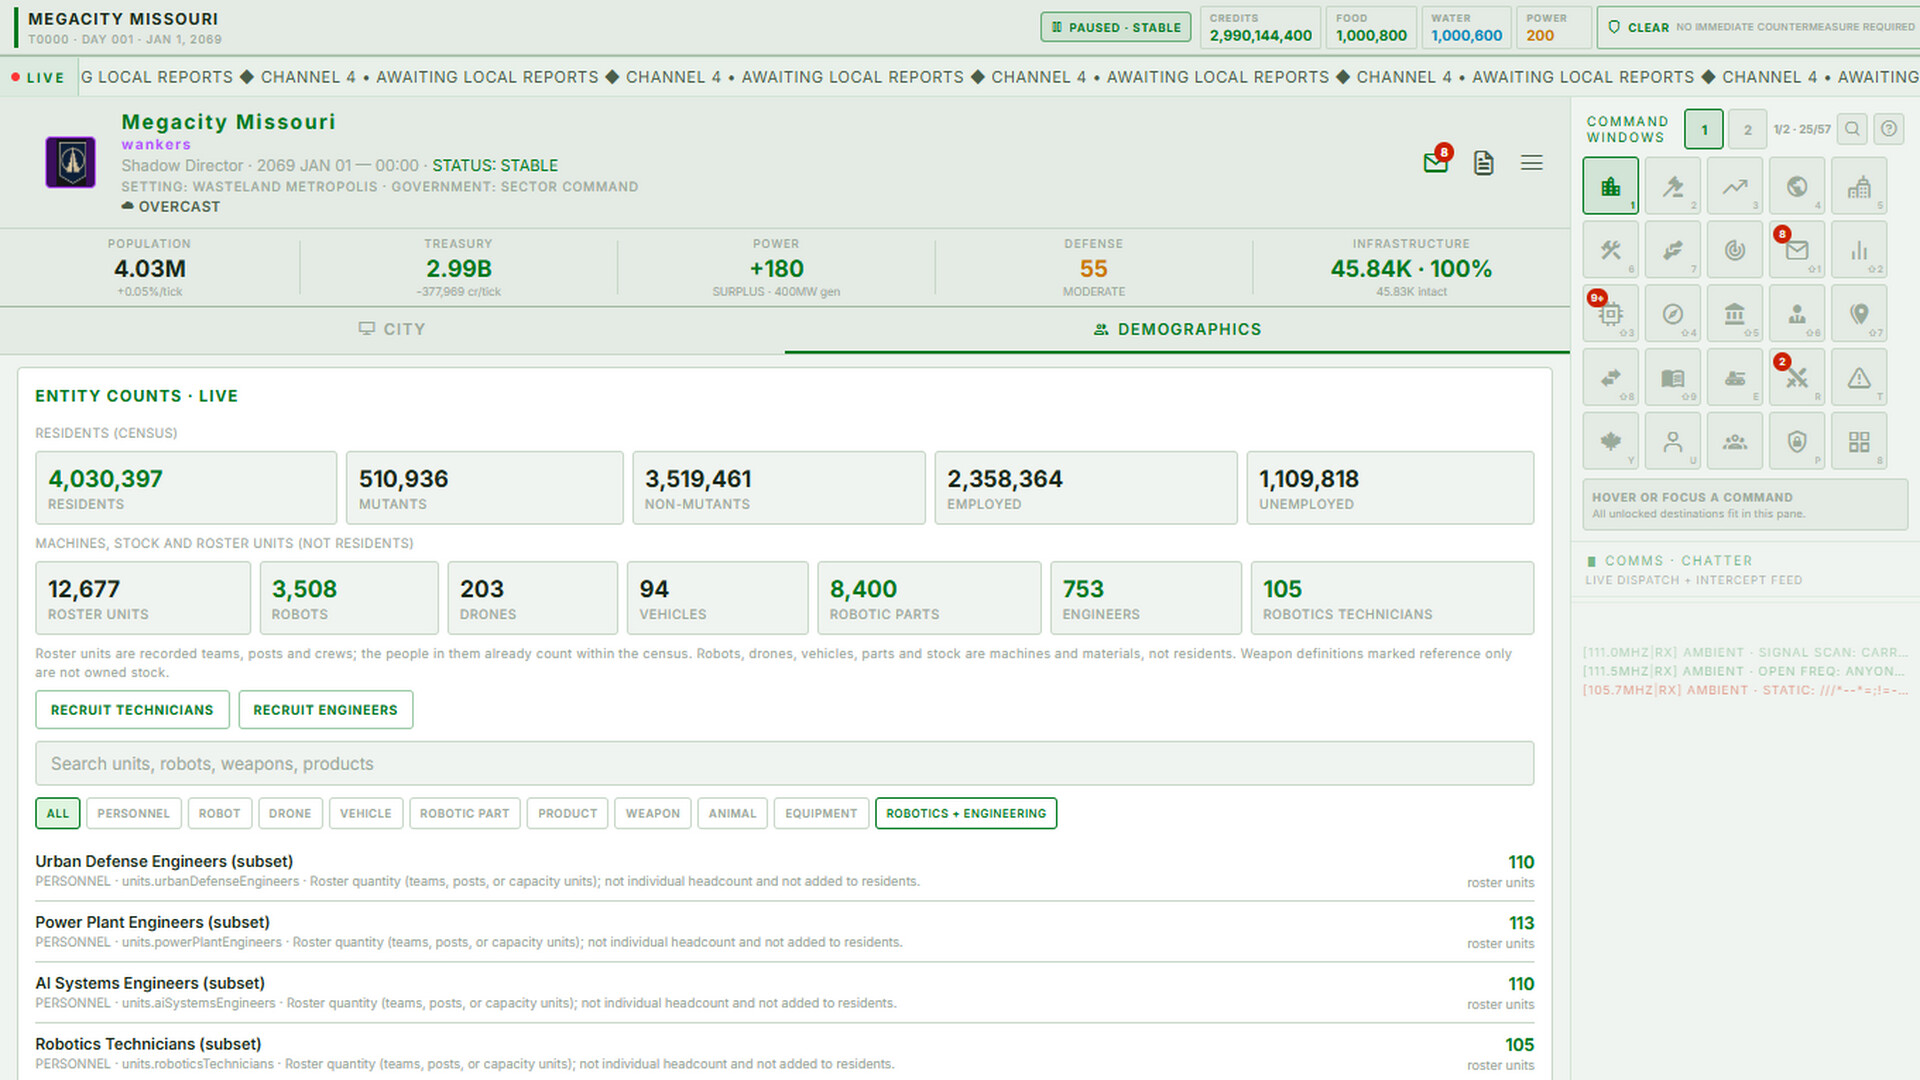The image size is (1920, 1080).
Task: Open the header mail inbox icon
Action: click(1435, 163)
